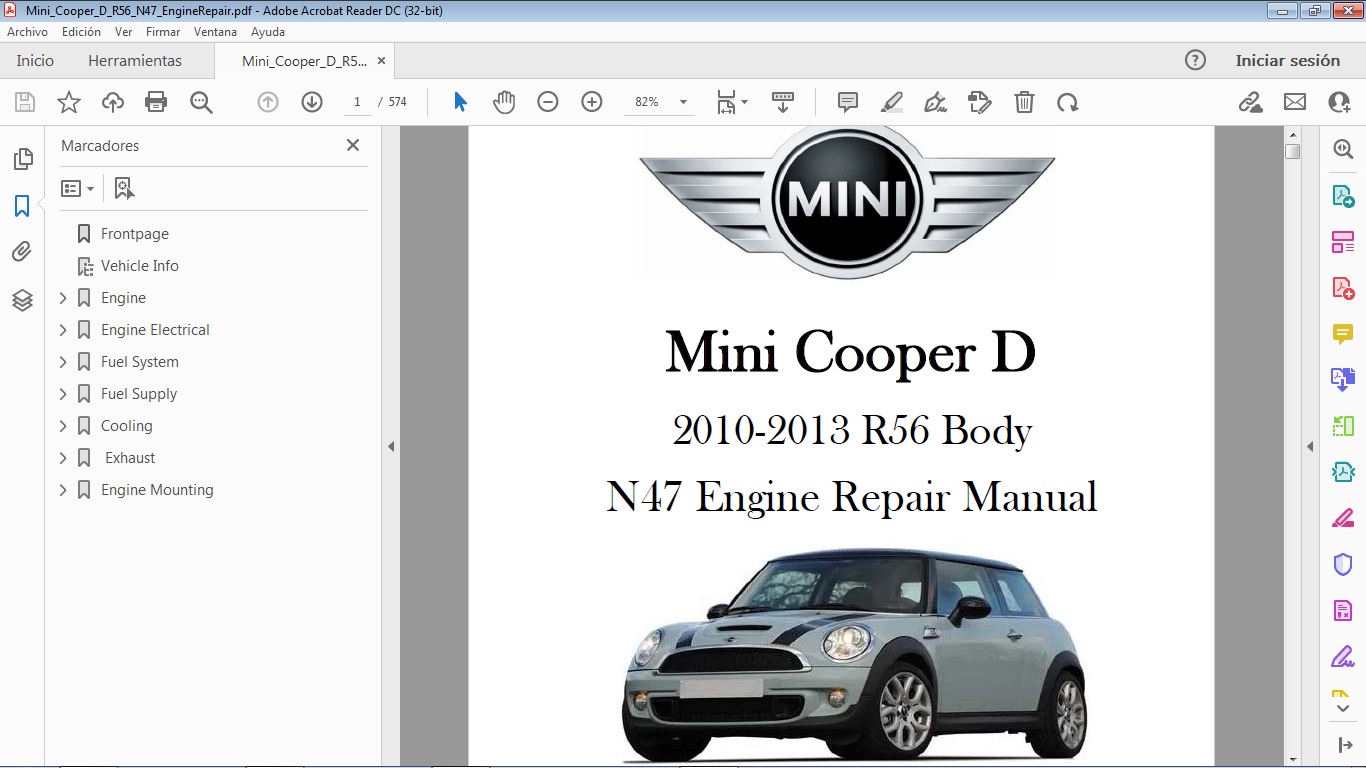
Task: Expand the Cooling bookmark
Action: 63,425
